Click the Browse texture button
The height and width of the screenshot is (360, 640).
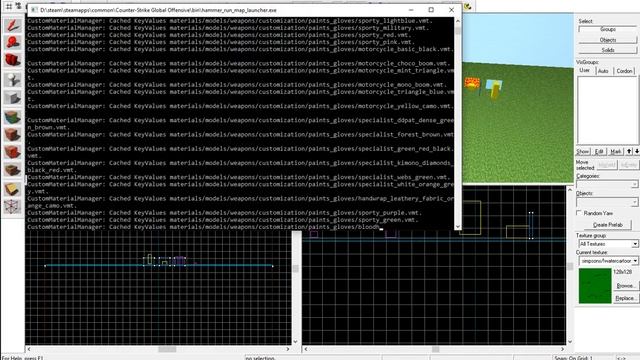coord(625,286)
